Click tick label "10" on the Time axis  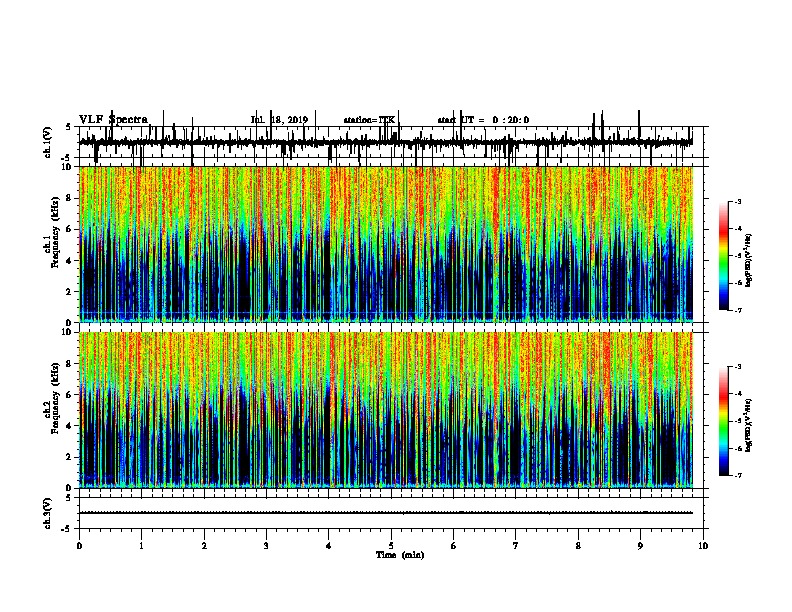tap(703, 546)
